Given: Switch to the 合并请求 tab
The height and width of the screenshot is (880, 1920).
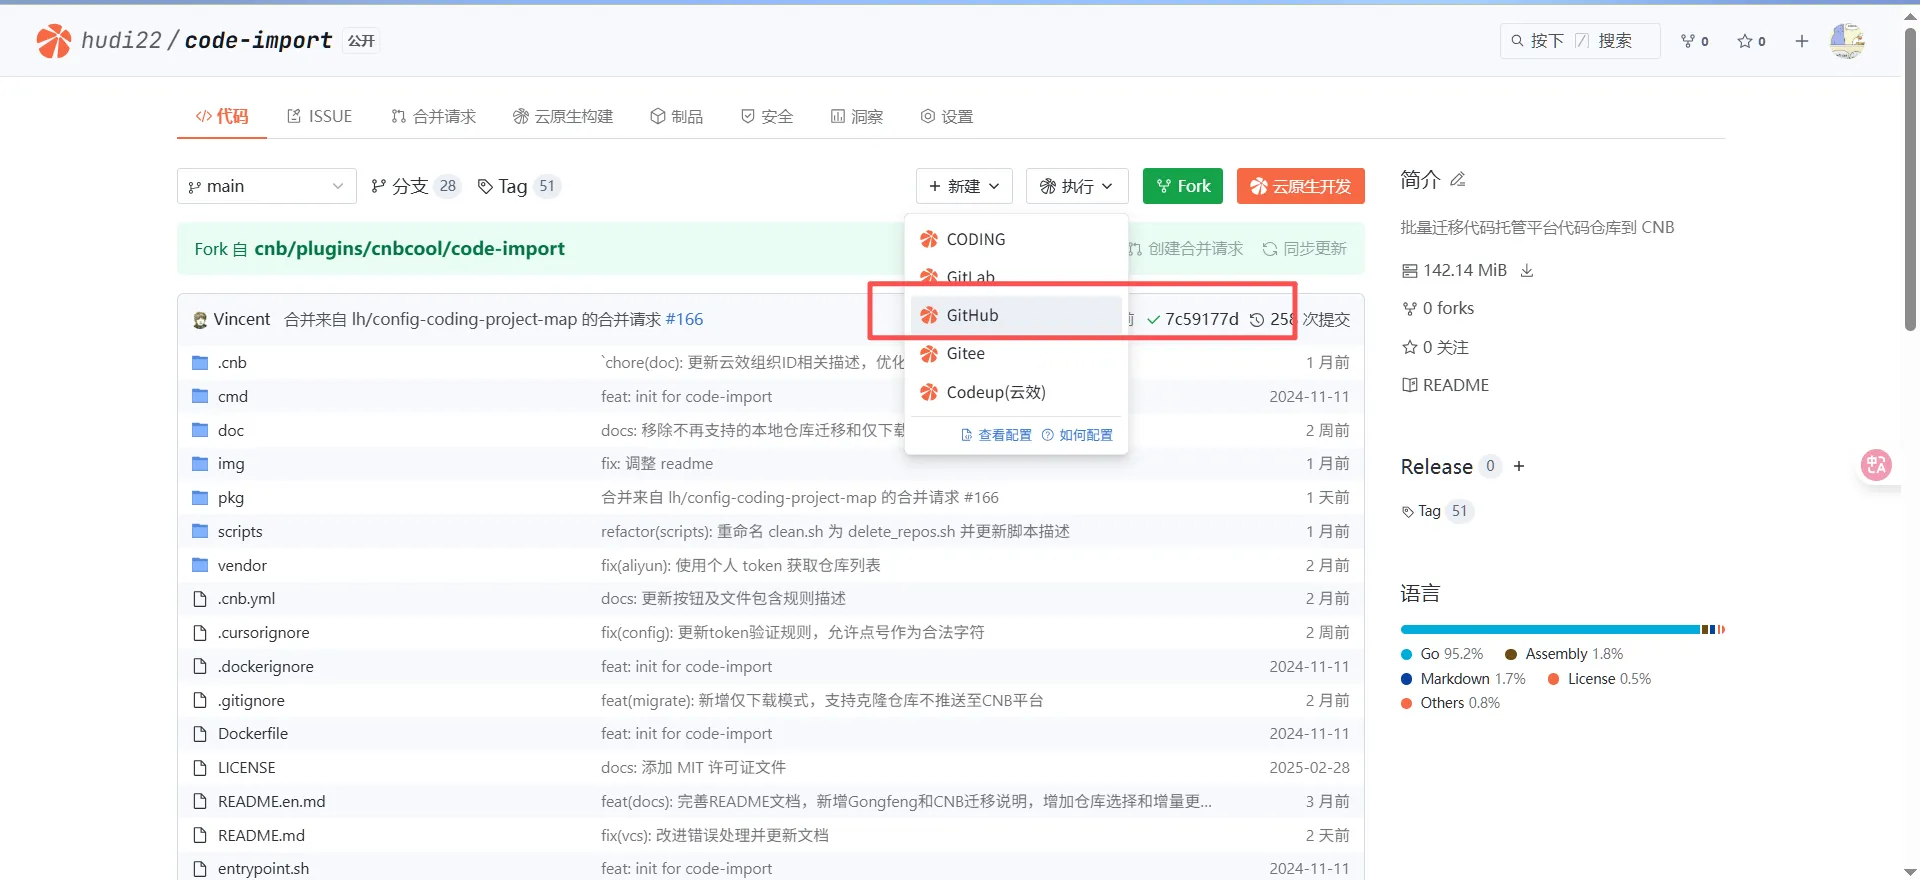Looking at the screenshot, I should pos(433,117).
